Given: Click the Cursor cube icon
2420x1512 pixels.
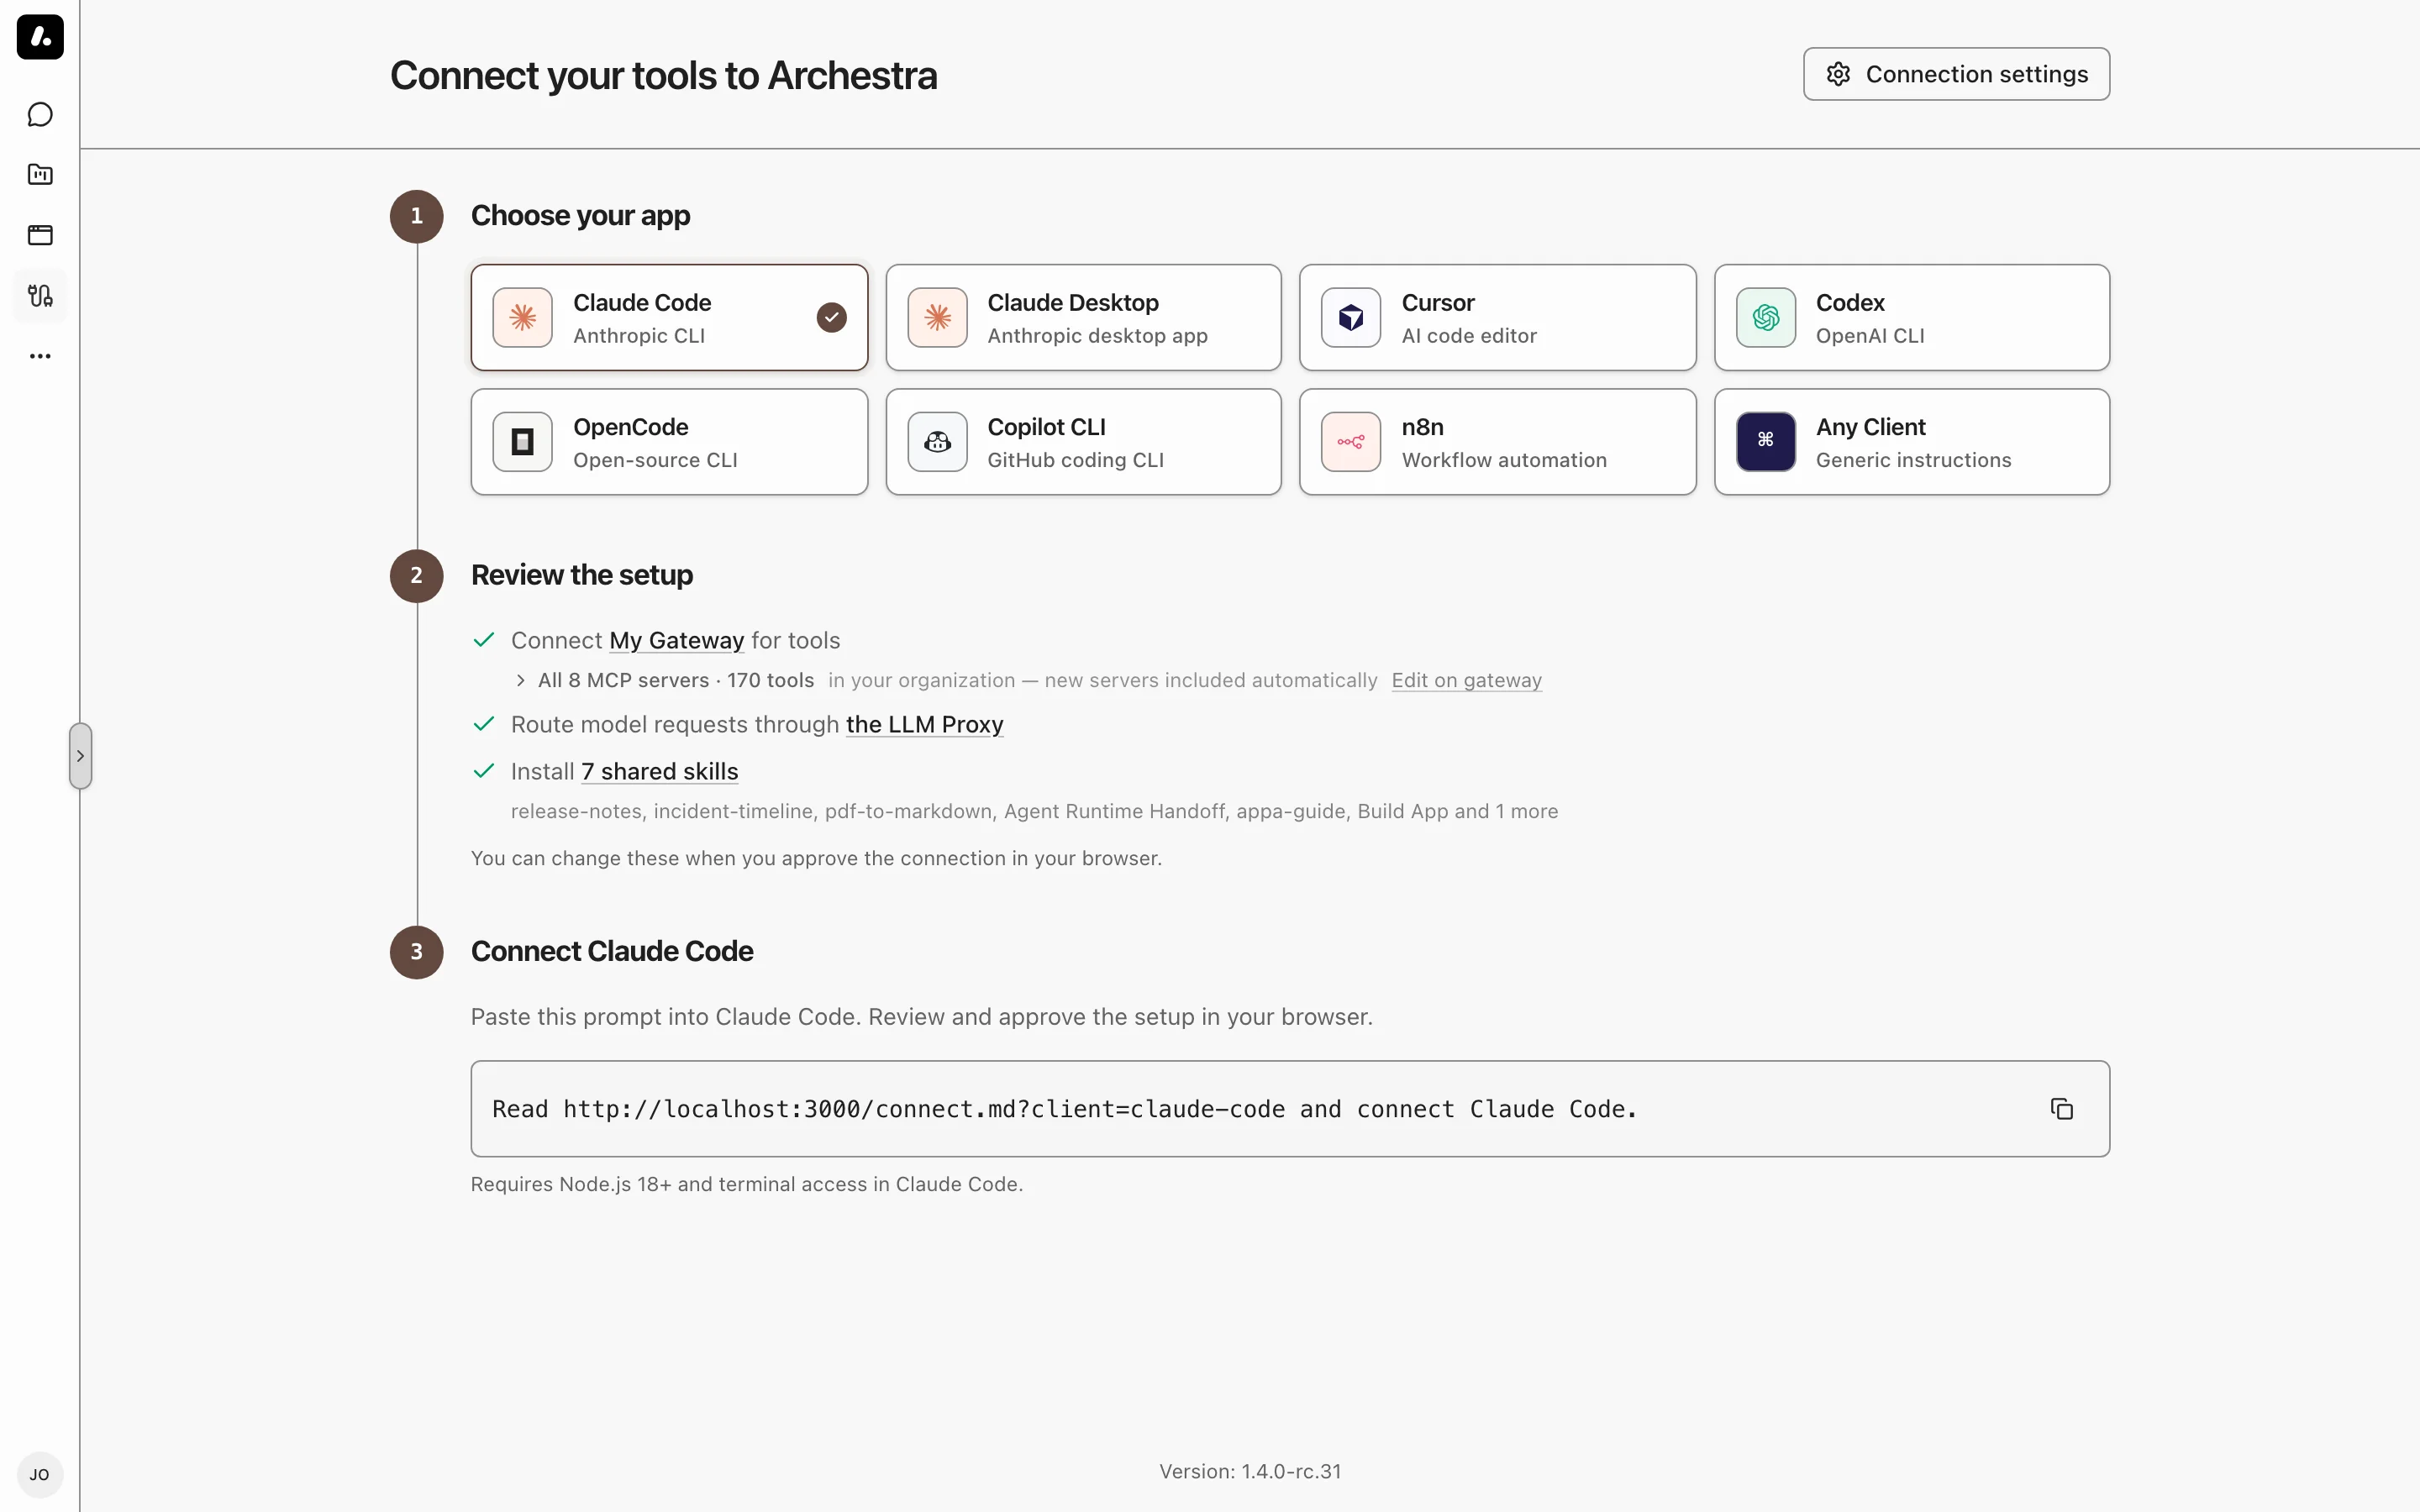Looking at the screenshot, I should (x=1351, y=318).
